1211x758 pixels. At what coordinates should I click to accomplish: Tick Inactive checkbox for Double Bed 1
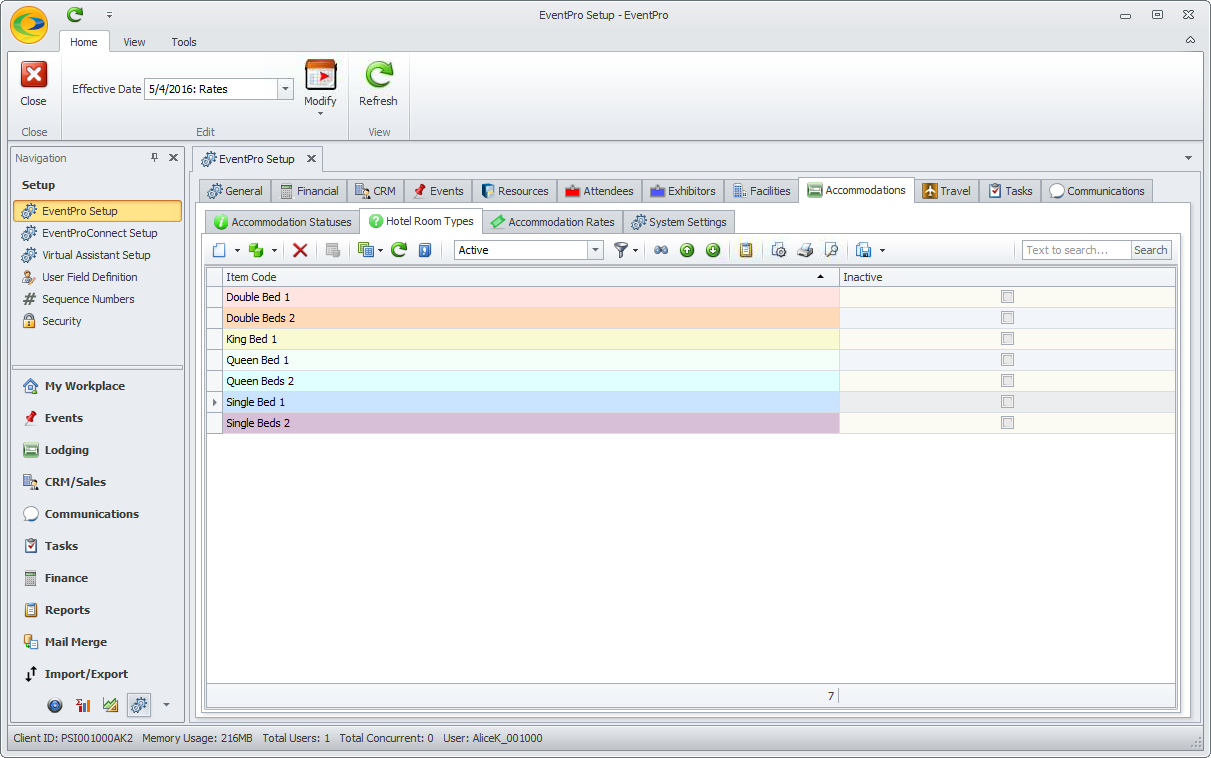[1007, 297]
